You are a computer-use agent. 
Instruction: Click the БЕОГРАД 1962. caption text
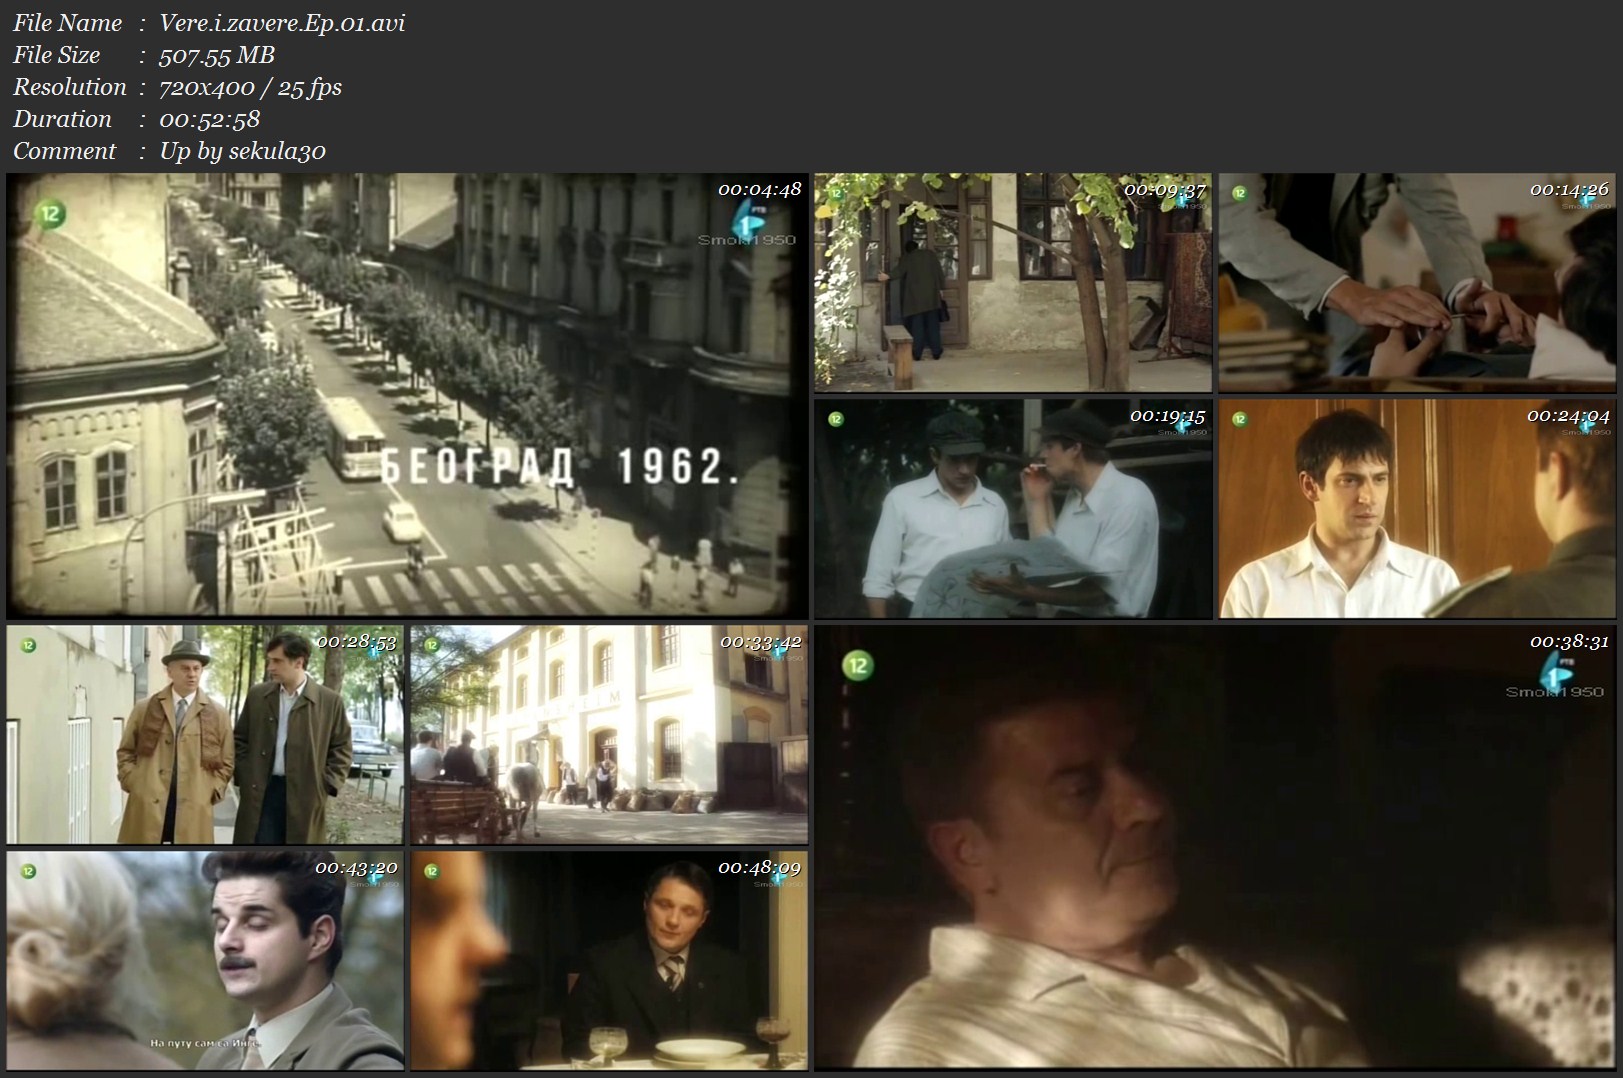560,467
